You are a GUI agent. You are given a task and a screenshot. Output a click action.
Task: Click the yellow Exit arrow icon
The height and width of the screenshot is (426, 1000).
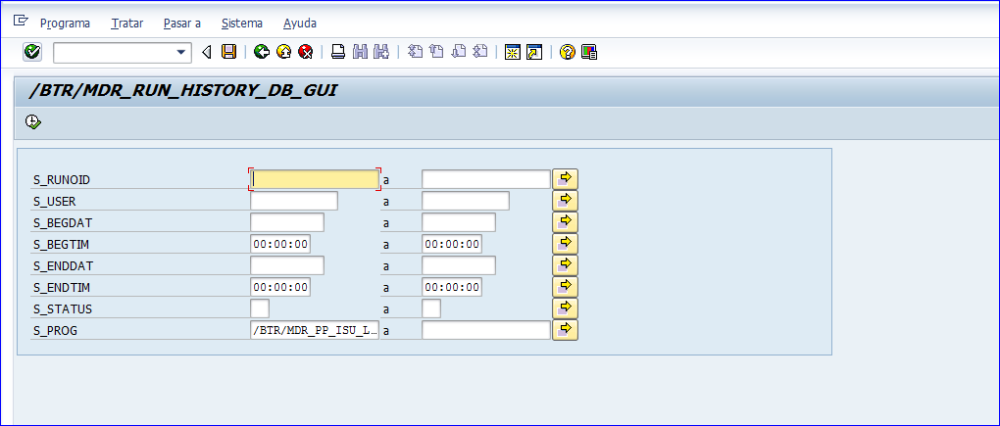click(x=284, y=52)
